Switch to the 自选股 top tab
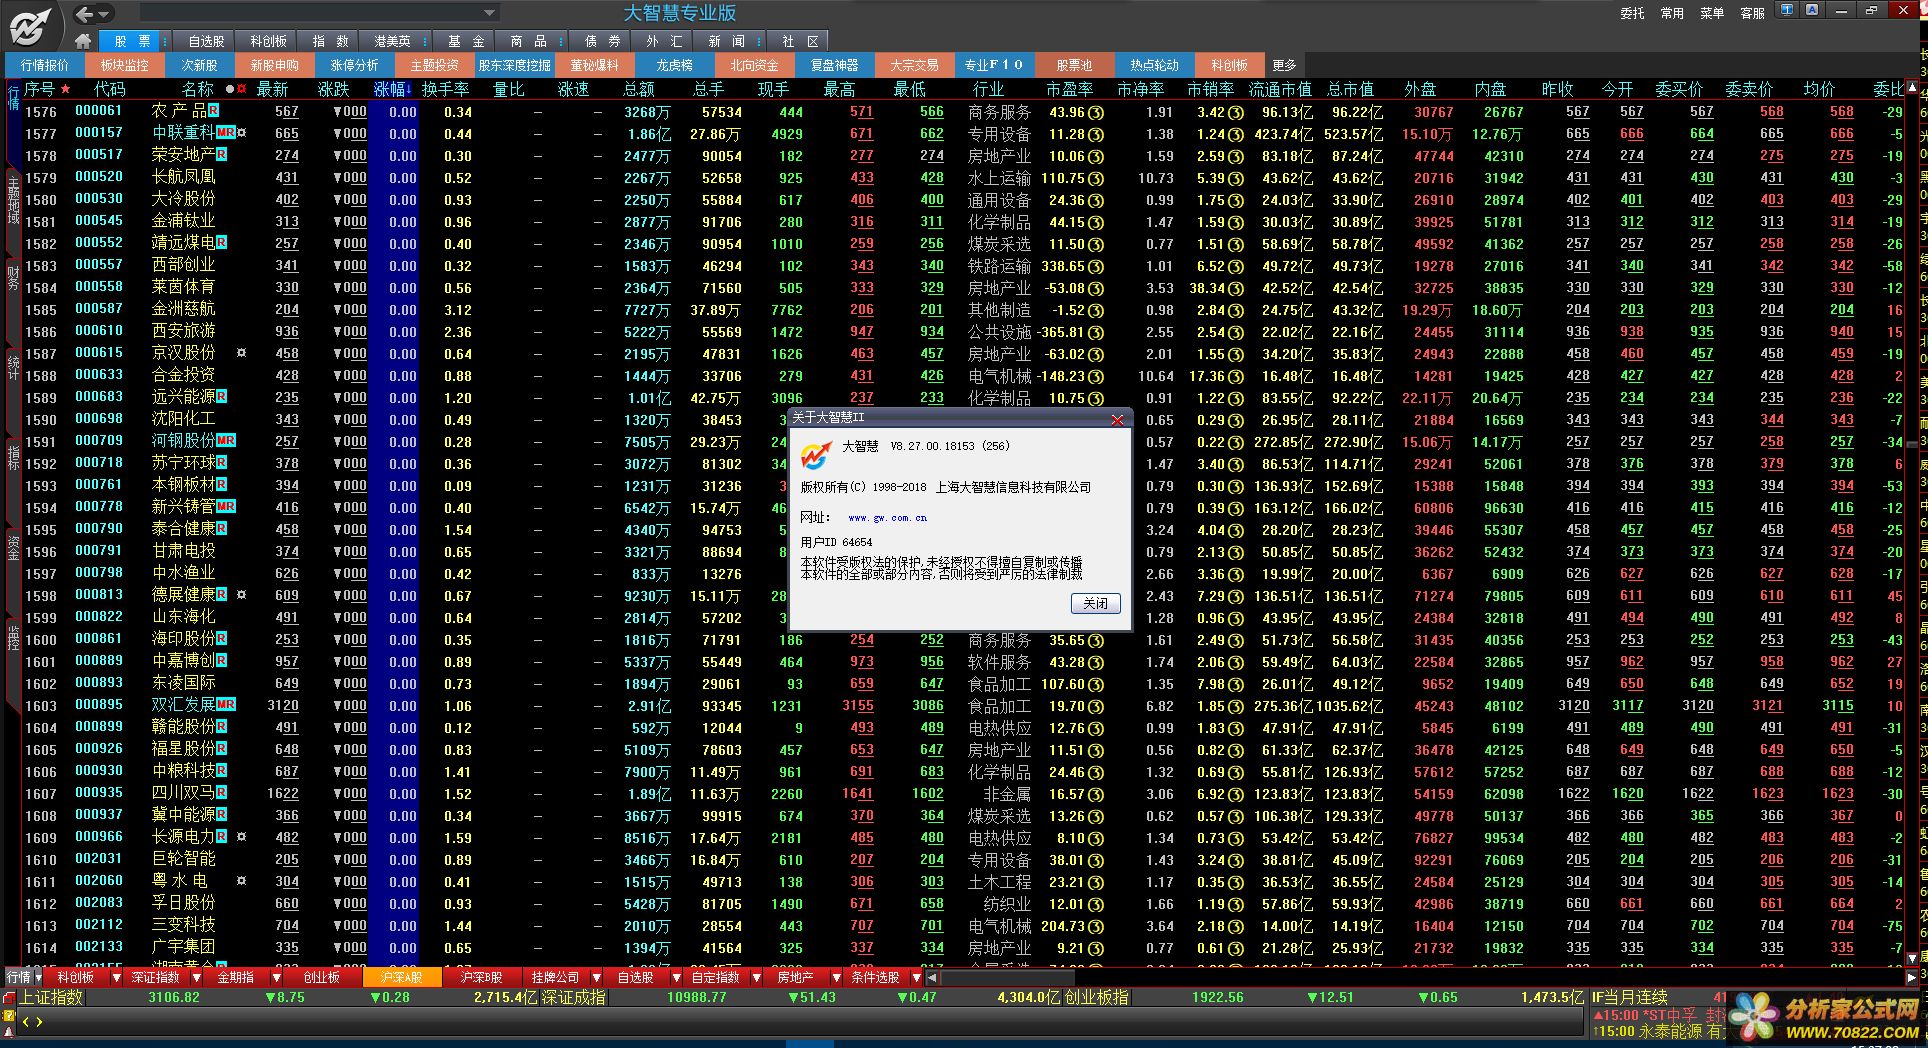This screenshot has height=1048, width=1928. point(206,41)
